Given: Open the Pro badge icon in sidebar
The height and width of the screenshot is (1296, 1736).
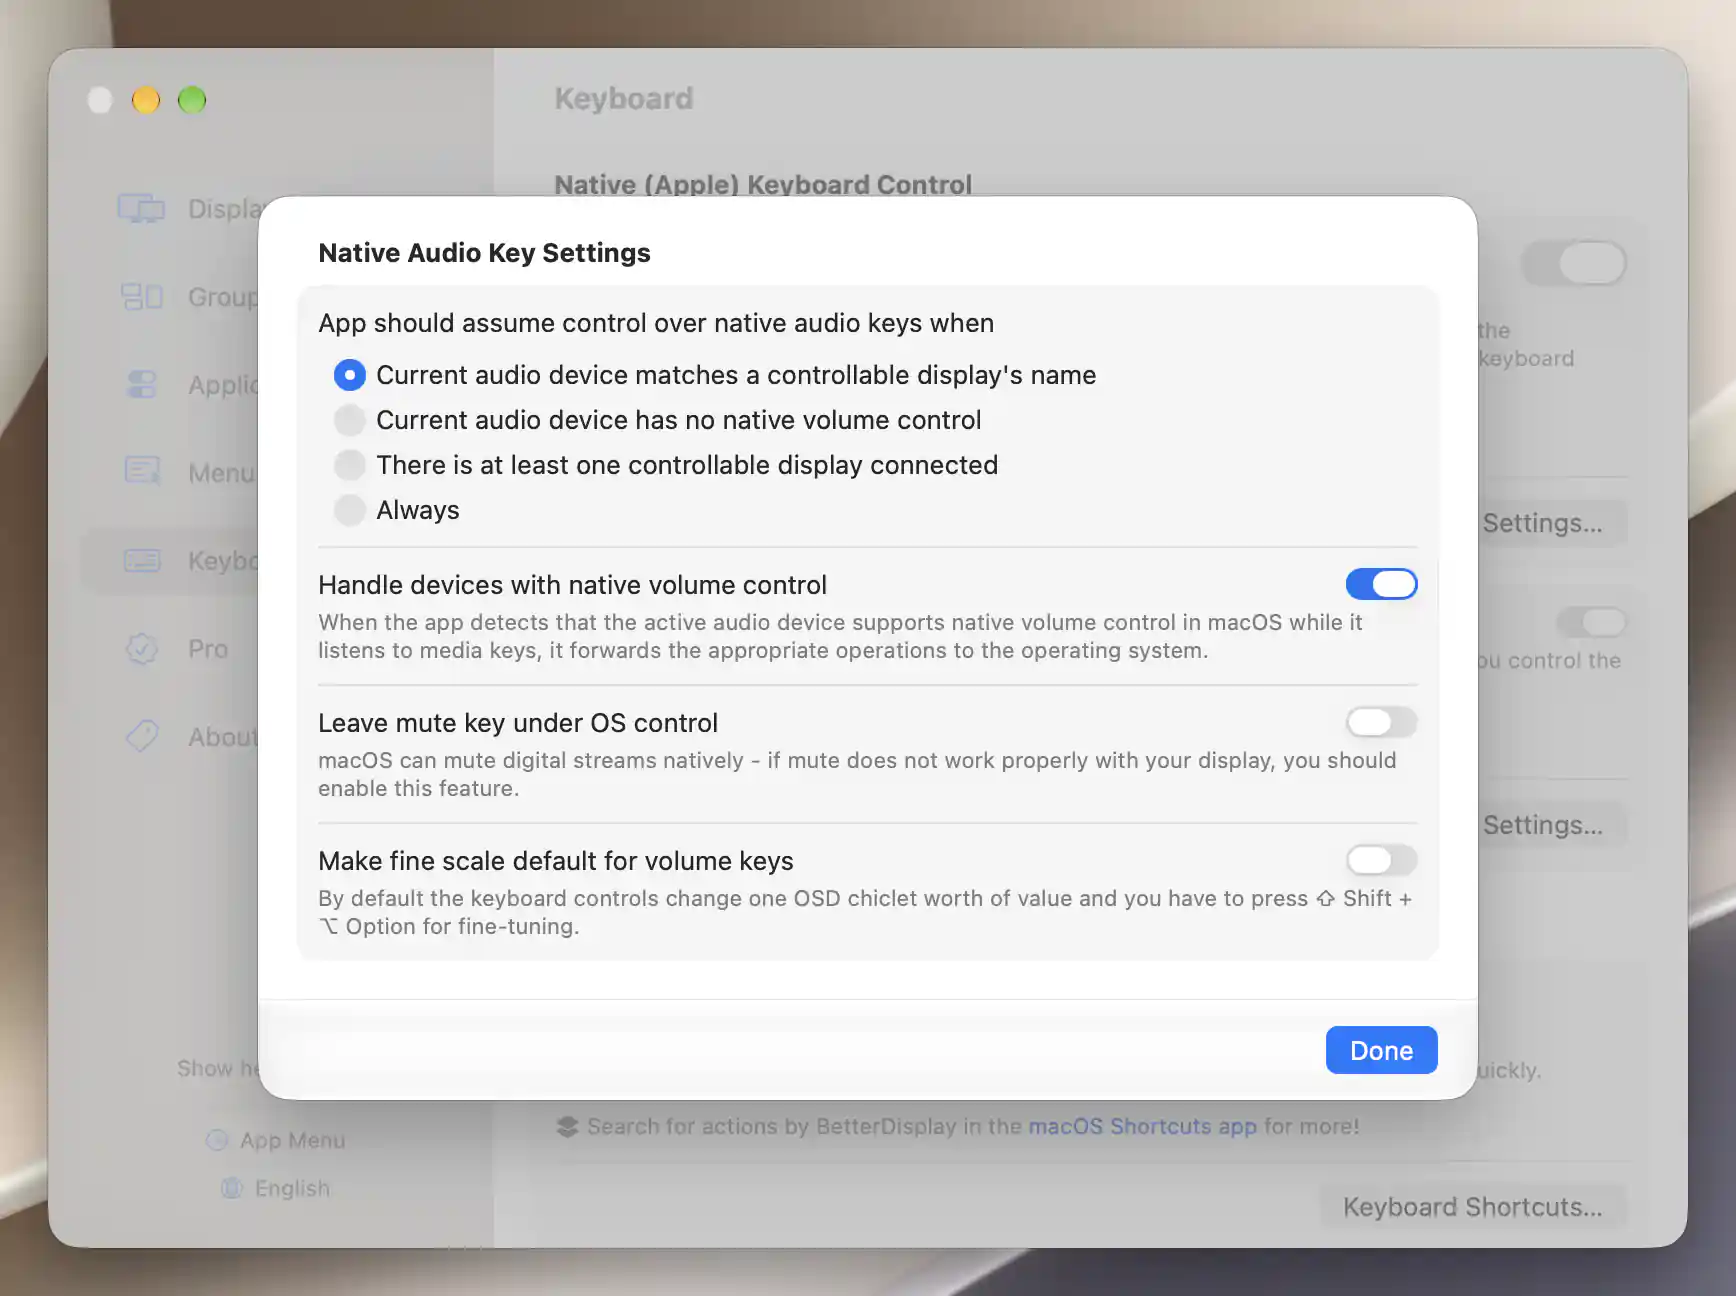Looking at the screenshot, I should (141, 649).
